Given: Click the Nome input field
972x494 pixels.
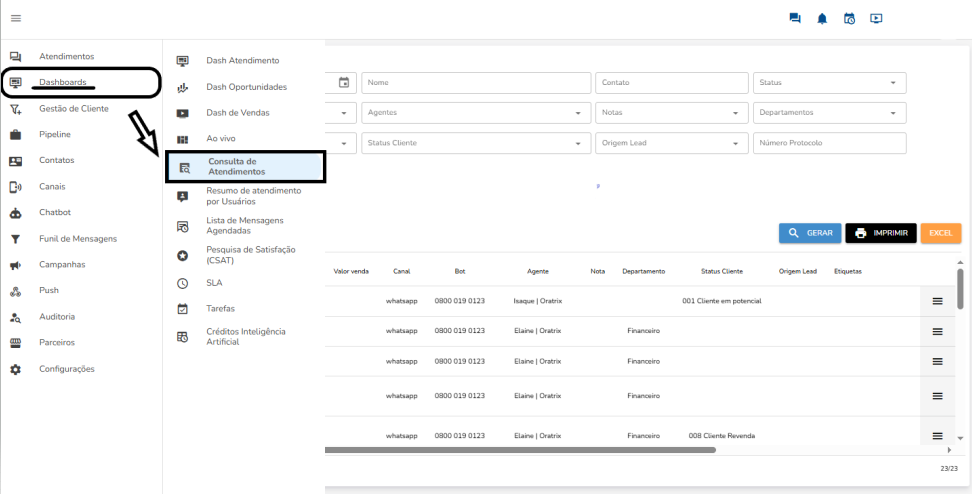Looking at the screenshot, I should (x=475, y=83).
